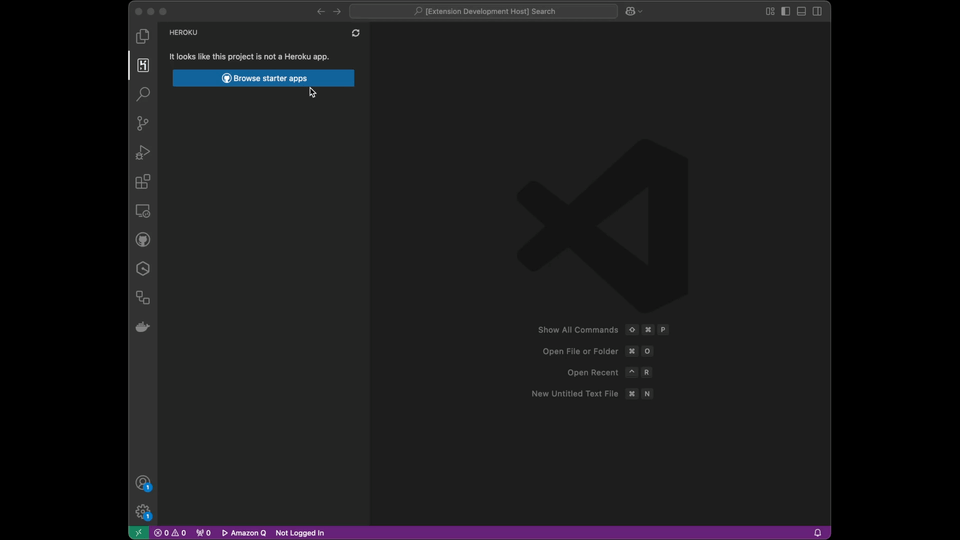The width and height of the screenshot is (960, 540).
Task: Open the Search view icon
Action: point(143,94)
